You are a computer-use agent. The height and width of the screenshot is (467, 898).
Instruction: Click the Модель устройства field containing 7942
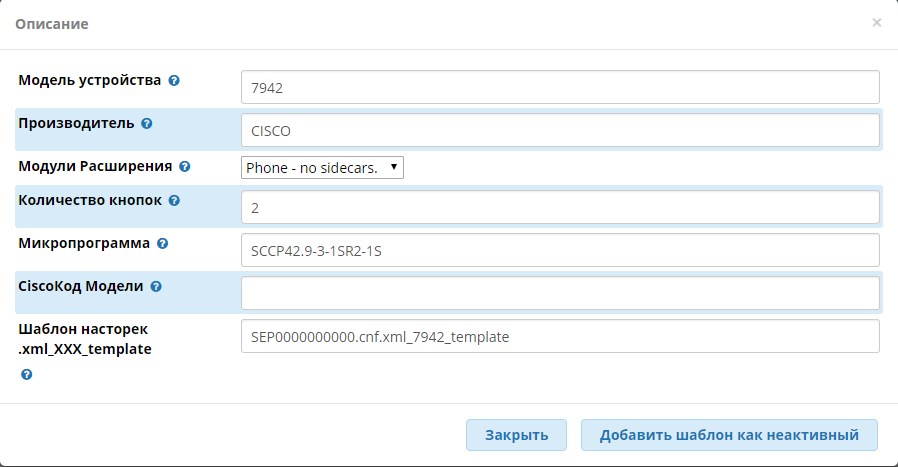pos(560,87)
